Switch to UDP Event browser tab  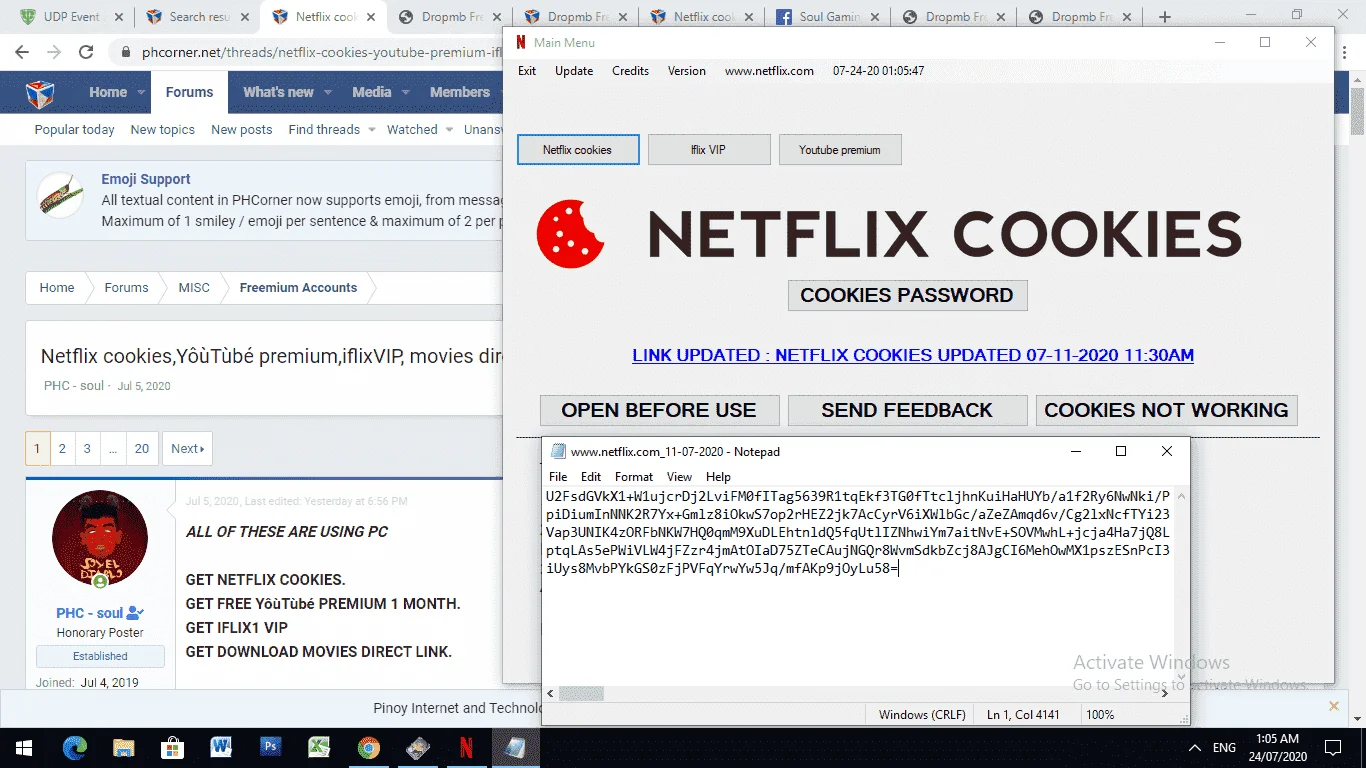point(70,17)
